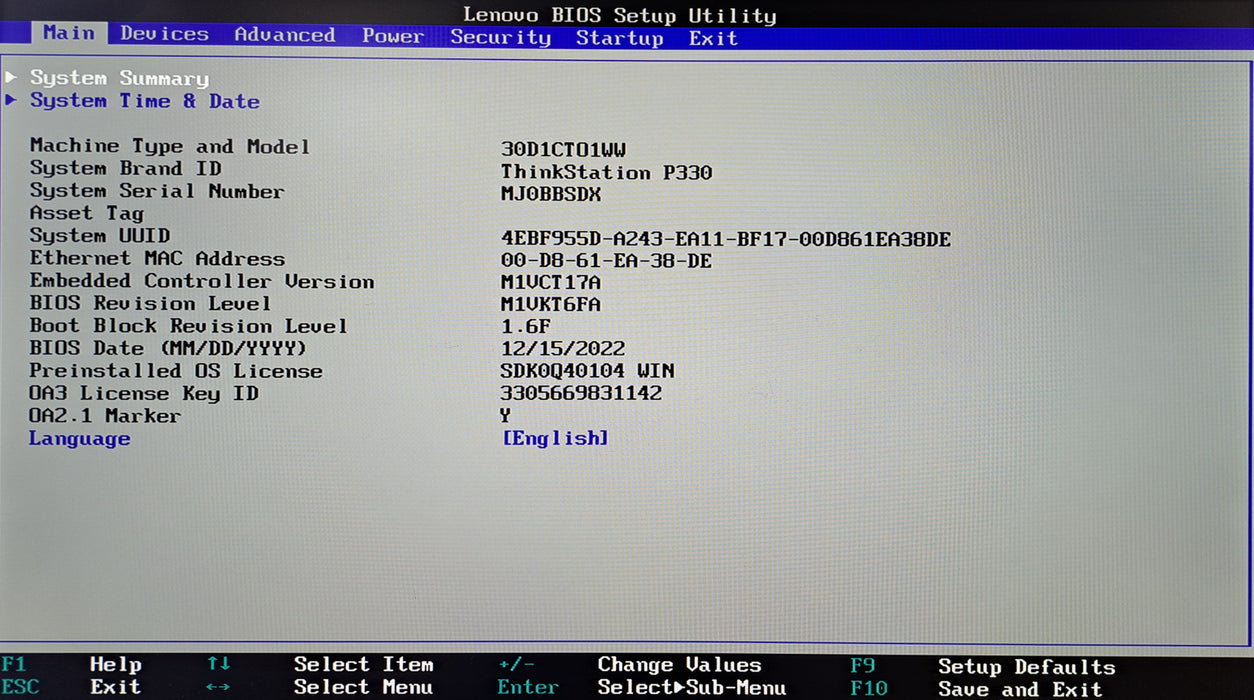The image size is (1254, 700).
Task: Click the Lenovo BIOS Setup Utility title
Action: (x=620, y=15)
